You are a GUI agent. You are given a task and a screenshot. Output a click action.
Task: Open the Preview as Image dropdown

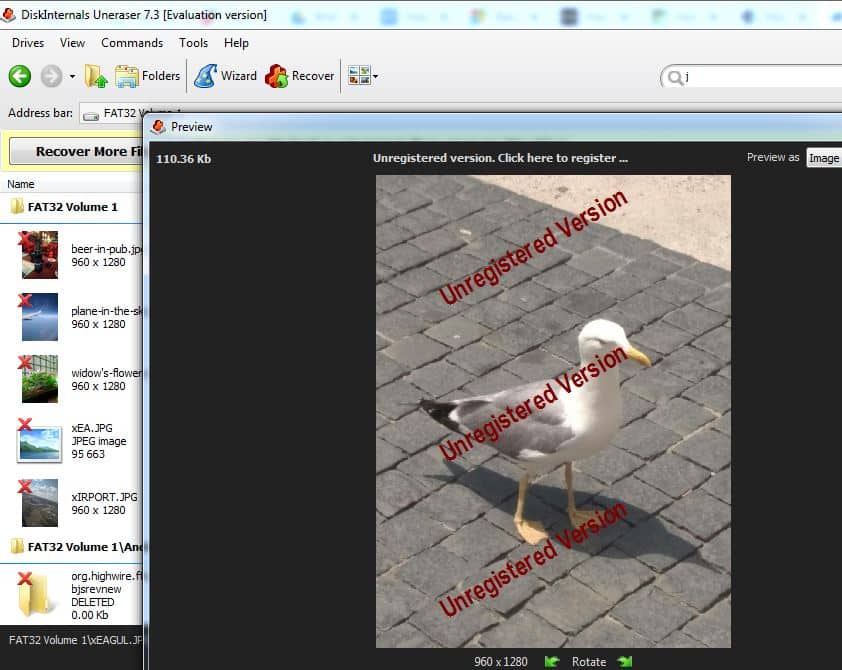[x=823, y=158]
